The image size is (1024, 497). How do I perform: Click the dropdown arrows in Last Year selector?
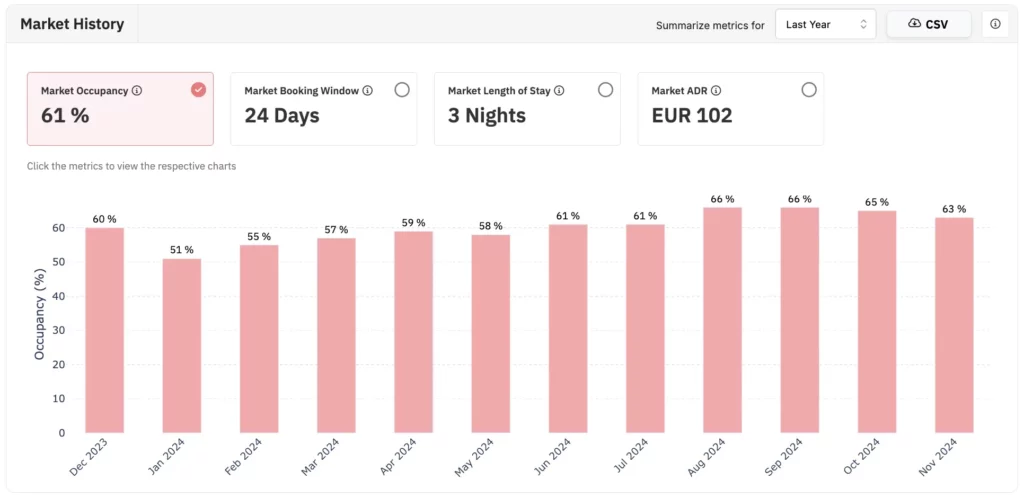tap(862, 24)
